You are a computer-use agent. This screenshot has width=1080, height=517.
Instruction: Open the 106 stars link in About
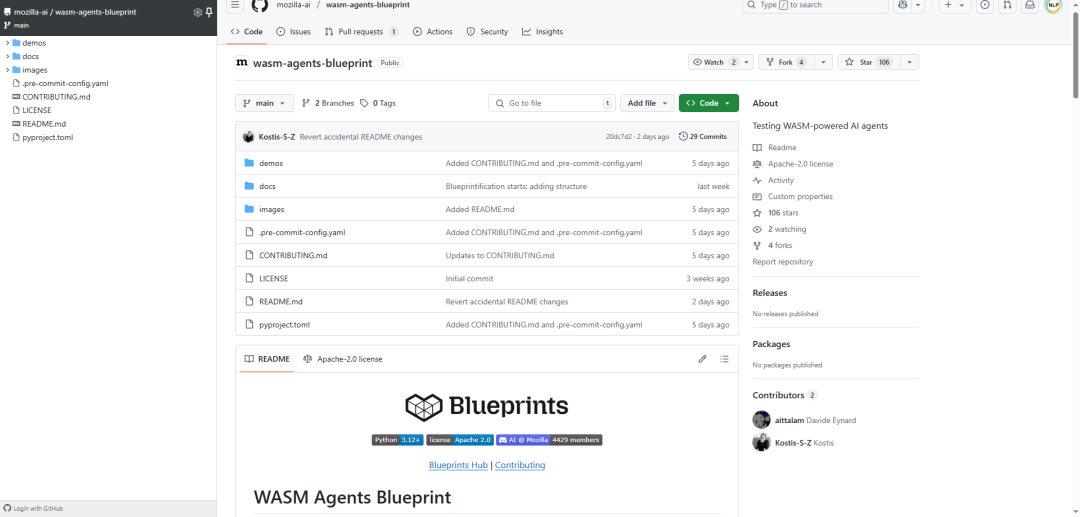pyautogui.click(x=783, y=213)
